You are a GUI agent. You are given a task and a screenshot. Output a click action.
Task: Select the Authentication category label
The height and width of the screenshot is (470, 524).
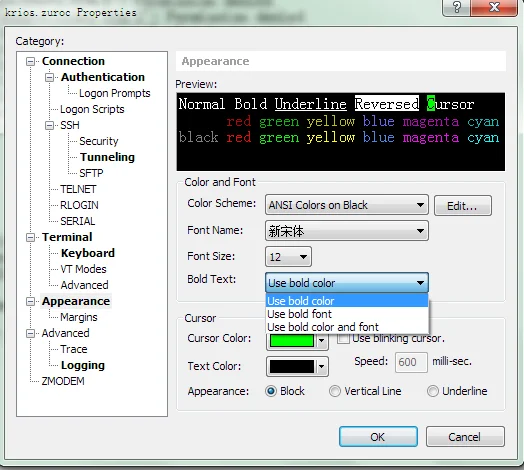pyautogui.click(x=103, y=77)
